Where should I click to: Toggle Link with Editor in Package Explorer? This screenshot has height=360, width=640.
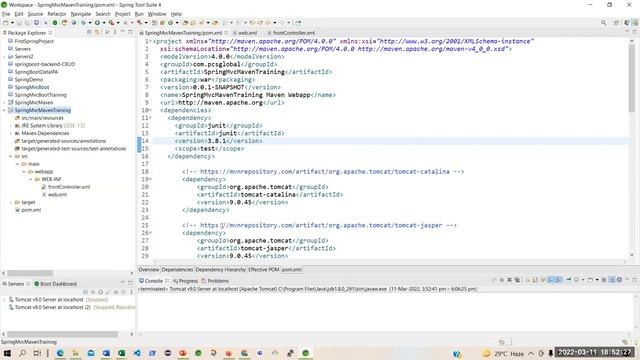pyautogui.click(x=97, y=32)
